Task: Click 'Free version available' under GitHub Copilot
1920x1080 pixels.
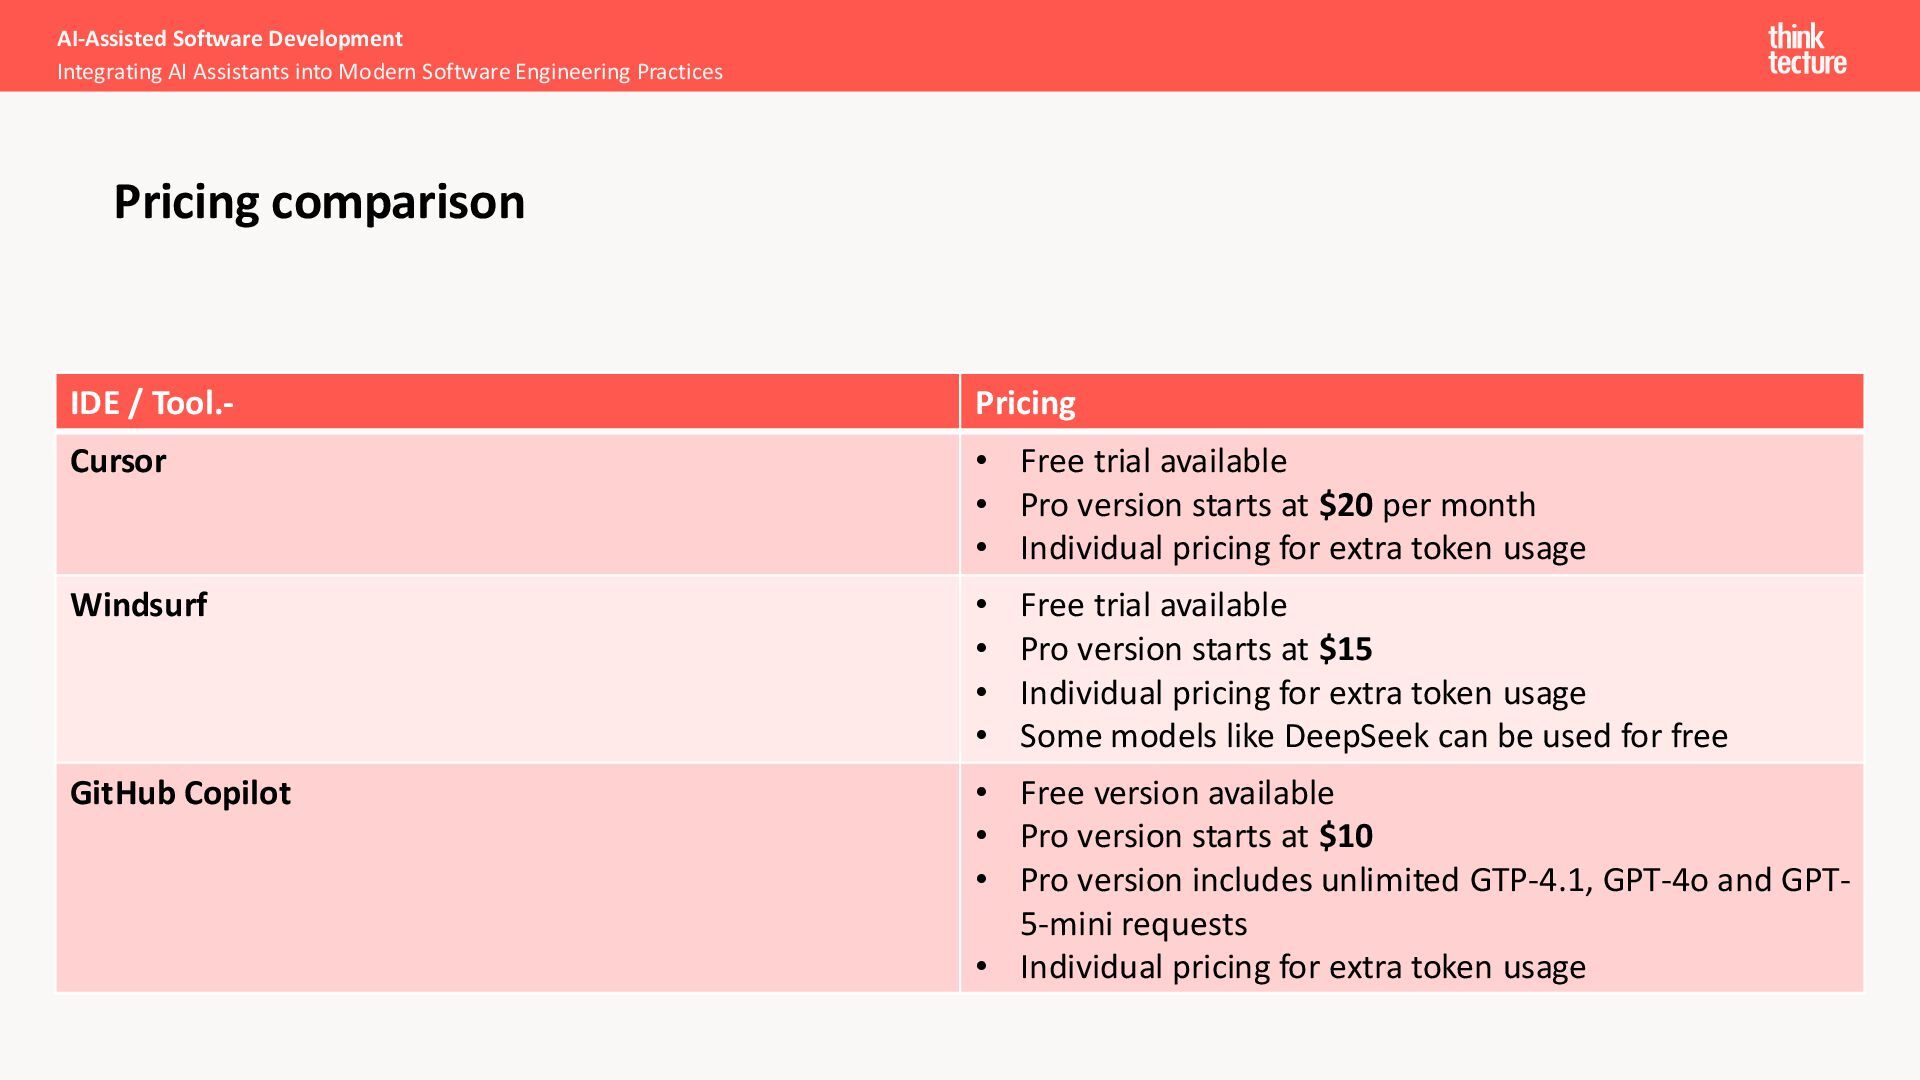Action: 1176,793
